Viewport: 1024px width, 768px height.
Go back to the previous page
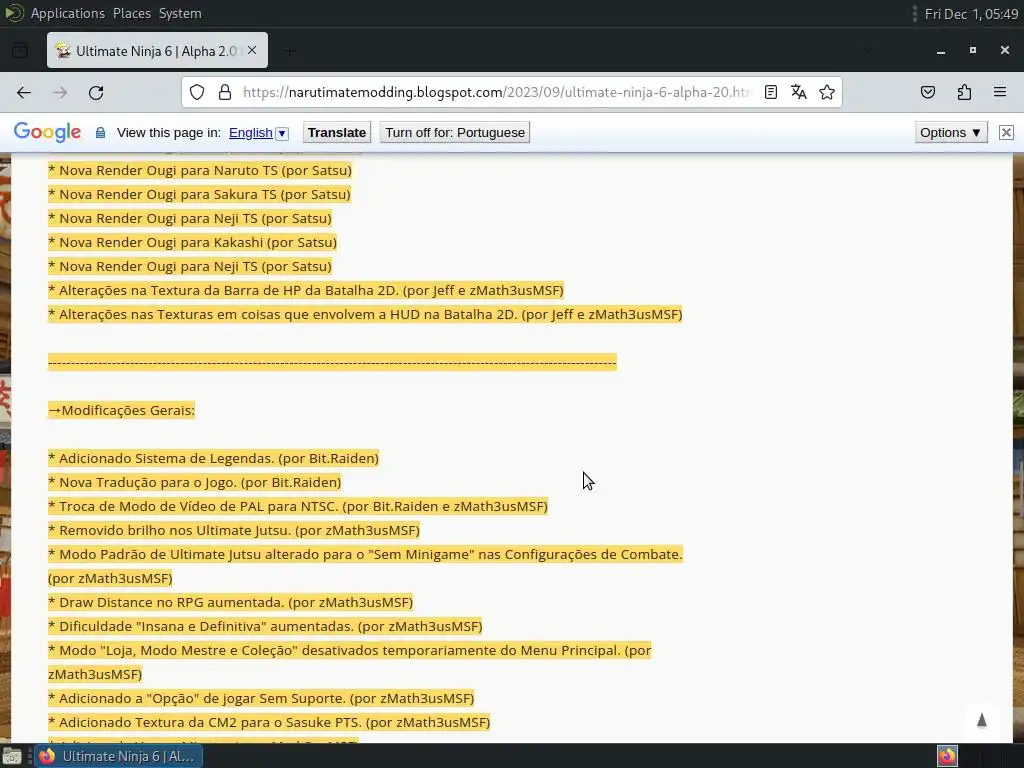click(24, 93)
